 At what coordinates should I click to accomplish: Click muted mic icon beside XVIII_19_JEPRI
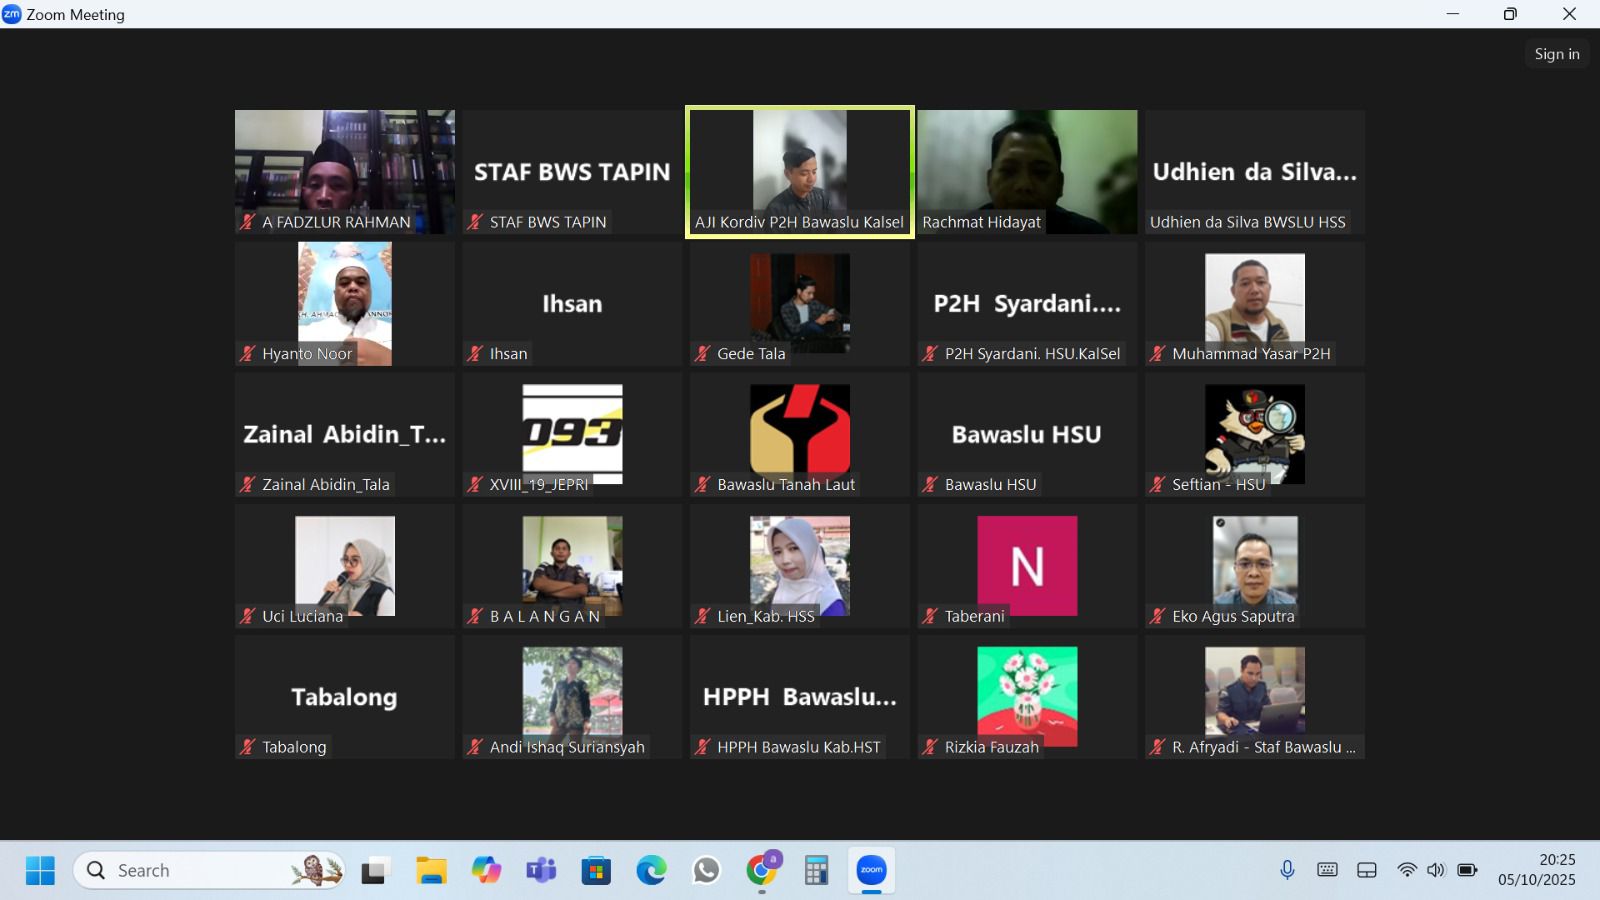pyautogui.click(x=475, y=484)
